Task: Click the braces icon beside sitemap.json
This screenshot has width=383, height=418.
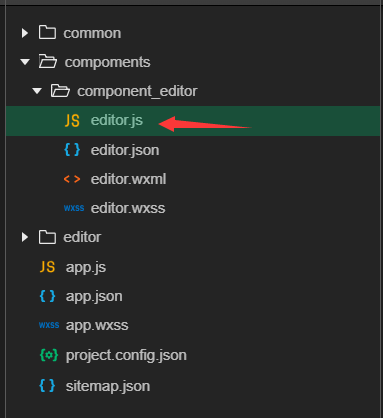Action: pos(47,386)
